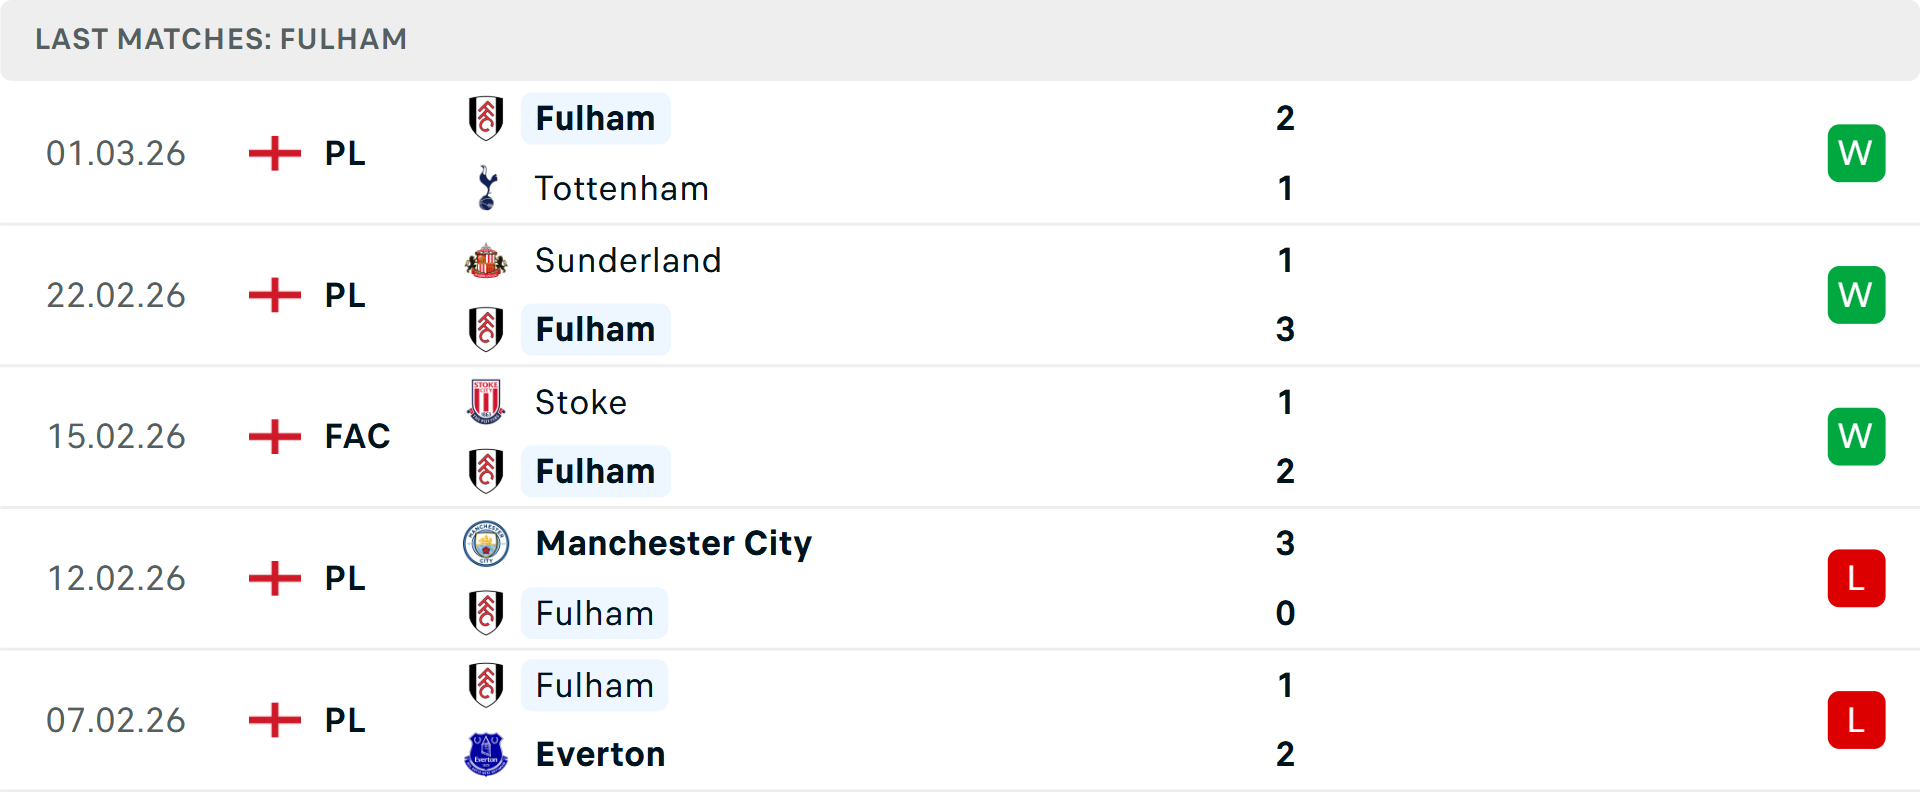The width and height of the screenshot is (1920, 792).
Task: Open the L result badge for Manchester City match
Action: coord(1856,578)
